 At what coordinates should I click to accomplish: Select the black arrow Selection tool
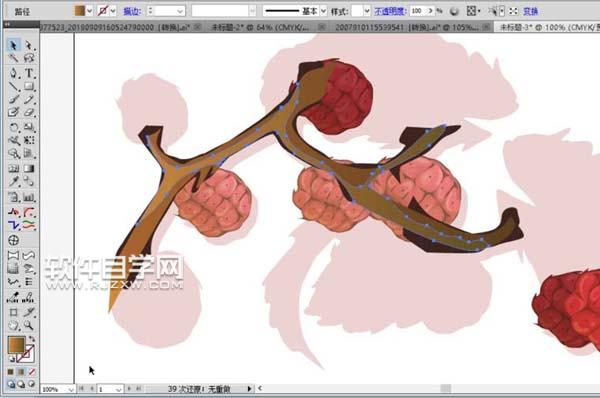13,45
